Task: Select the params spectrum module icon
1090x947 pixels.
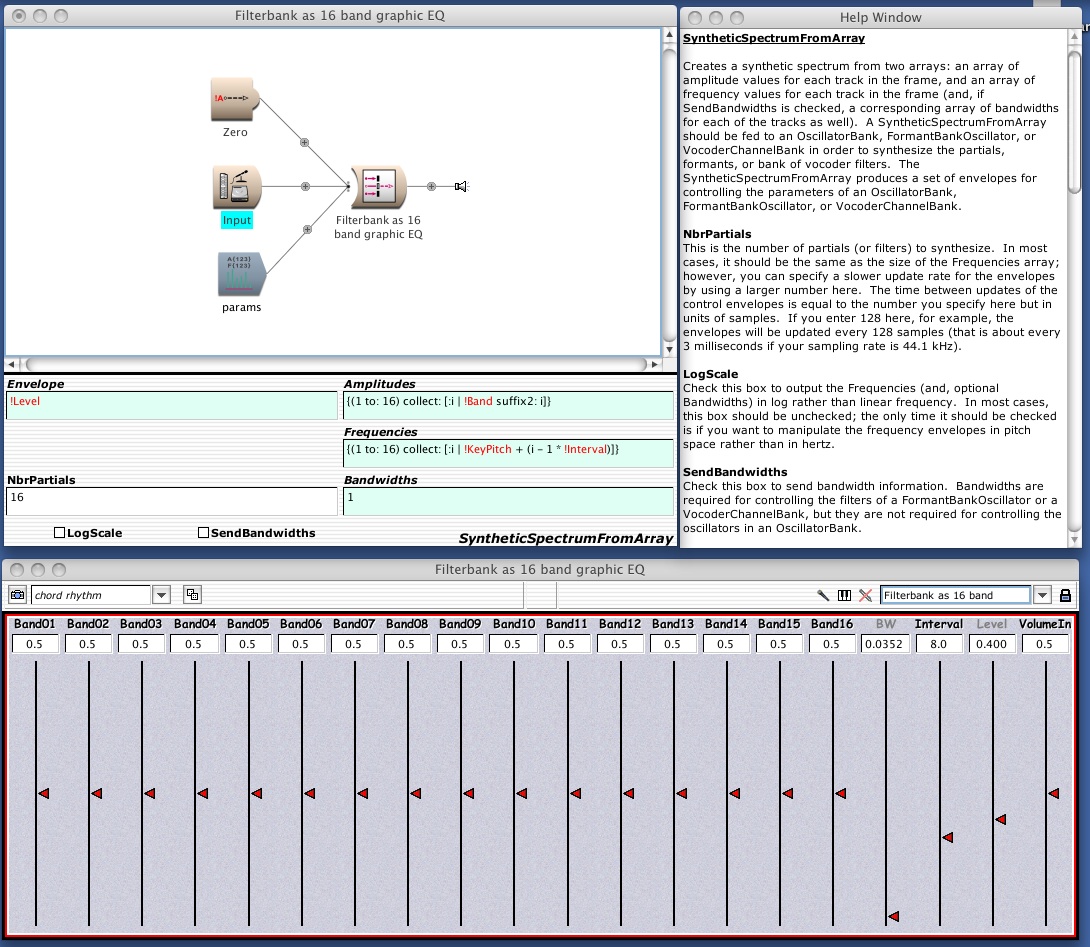Action: coord(242,274)
